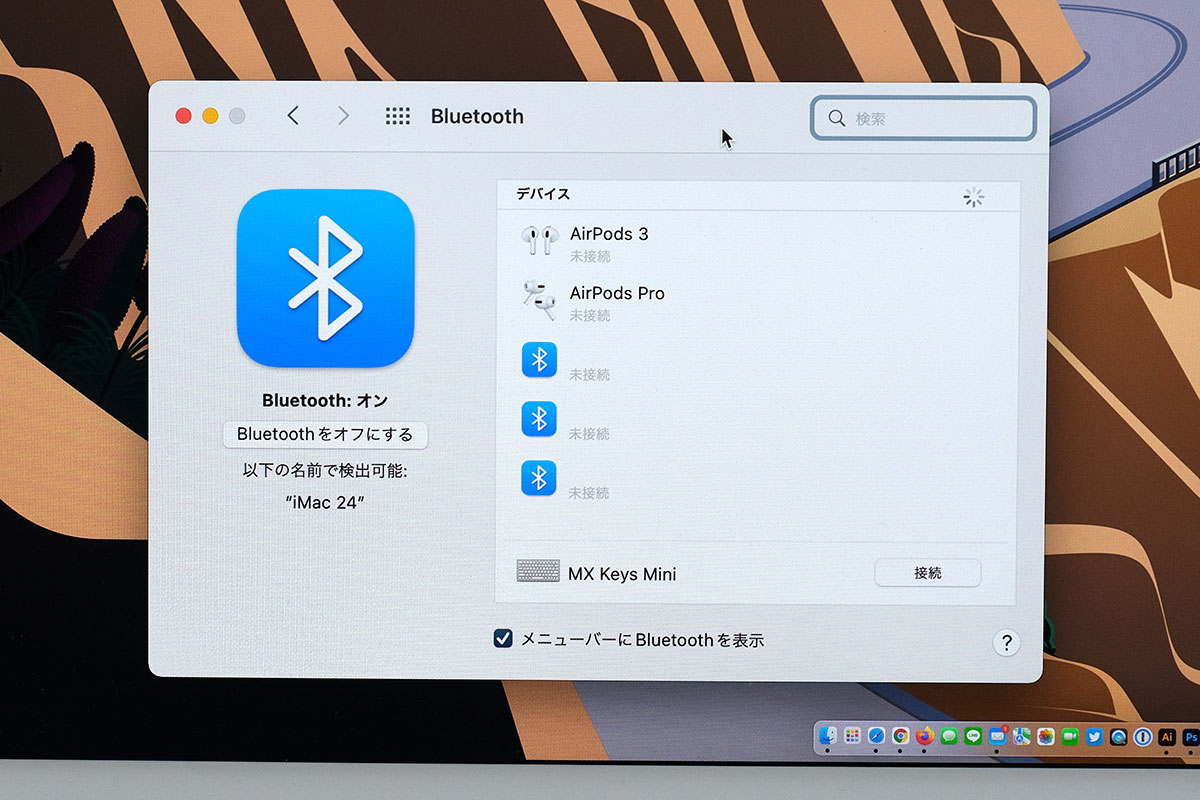1200x800 pixels.
Task: Open Mail in the Dock
Action: [997, 736]
